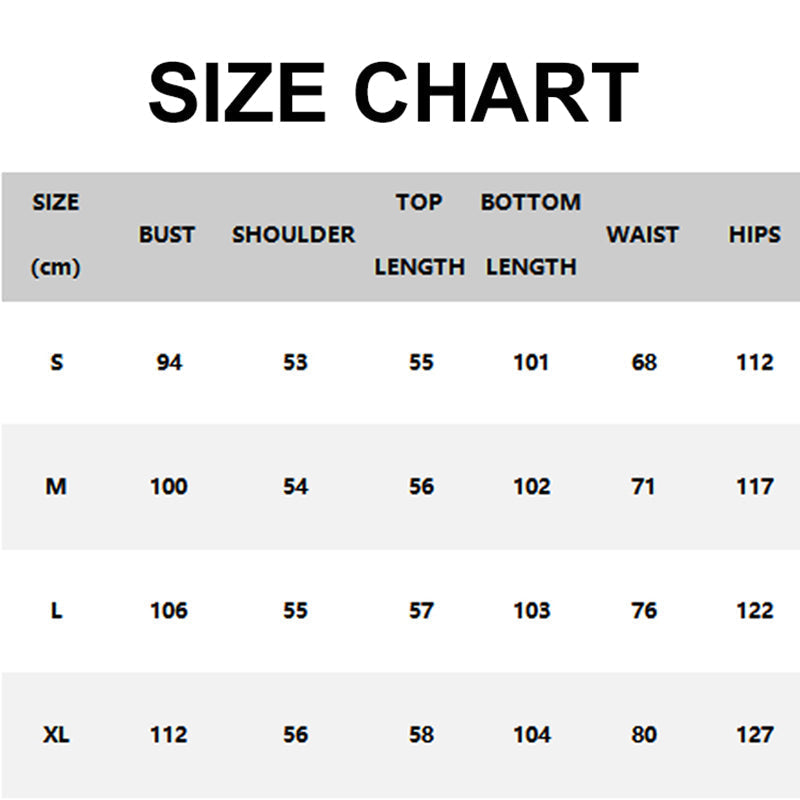Click the BUST column header
Viewport: 800px width, 800px height.
point(167,235)
